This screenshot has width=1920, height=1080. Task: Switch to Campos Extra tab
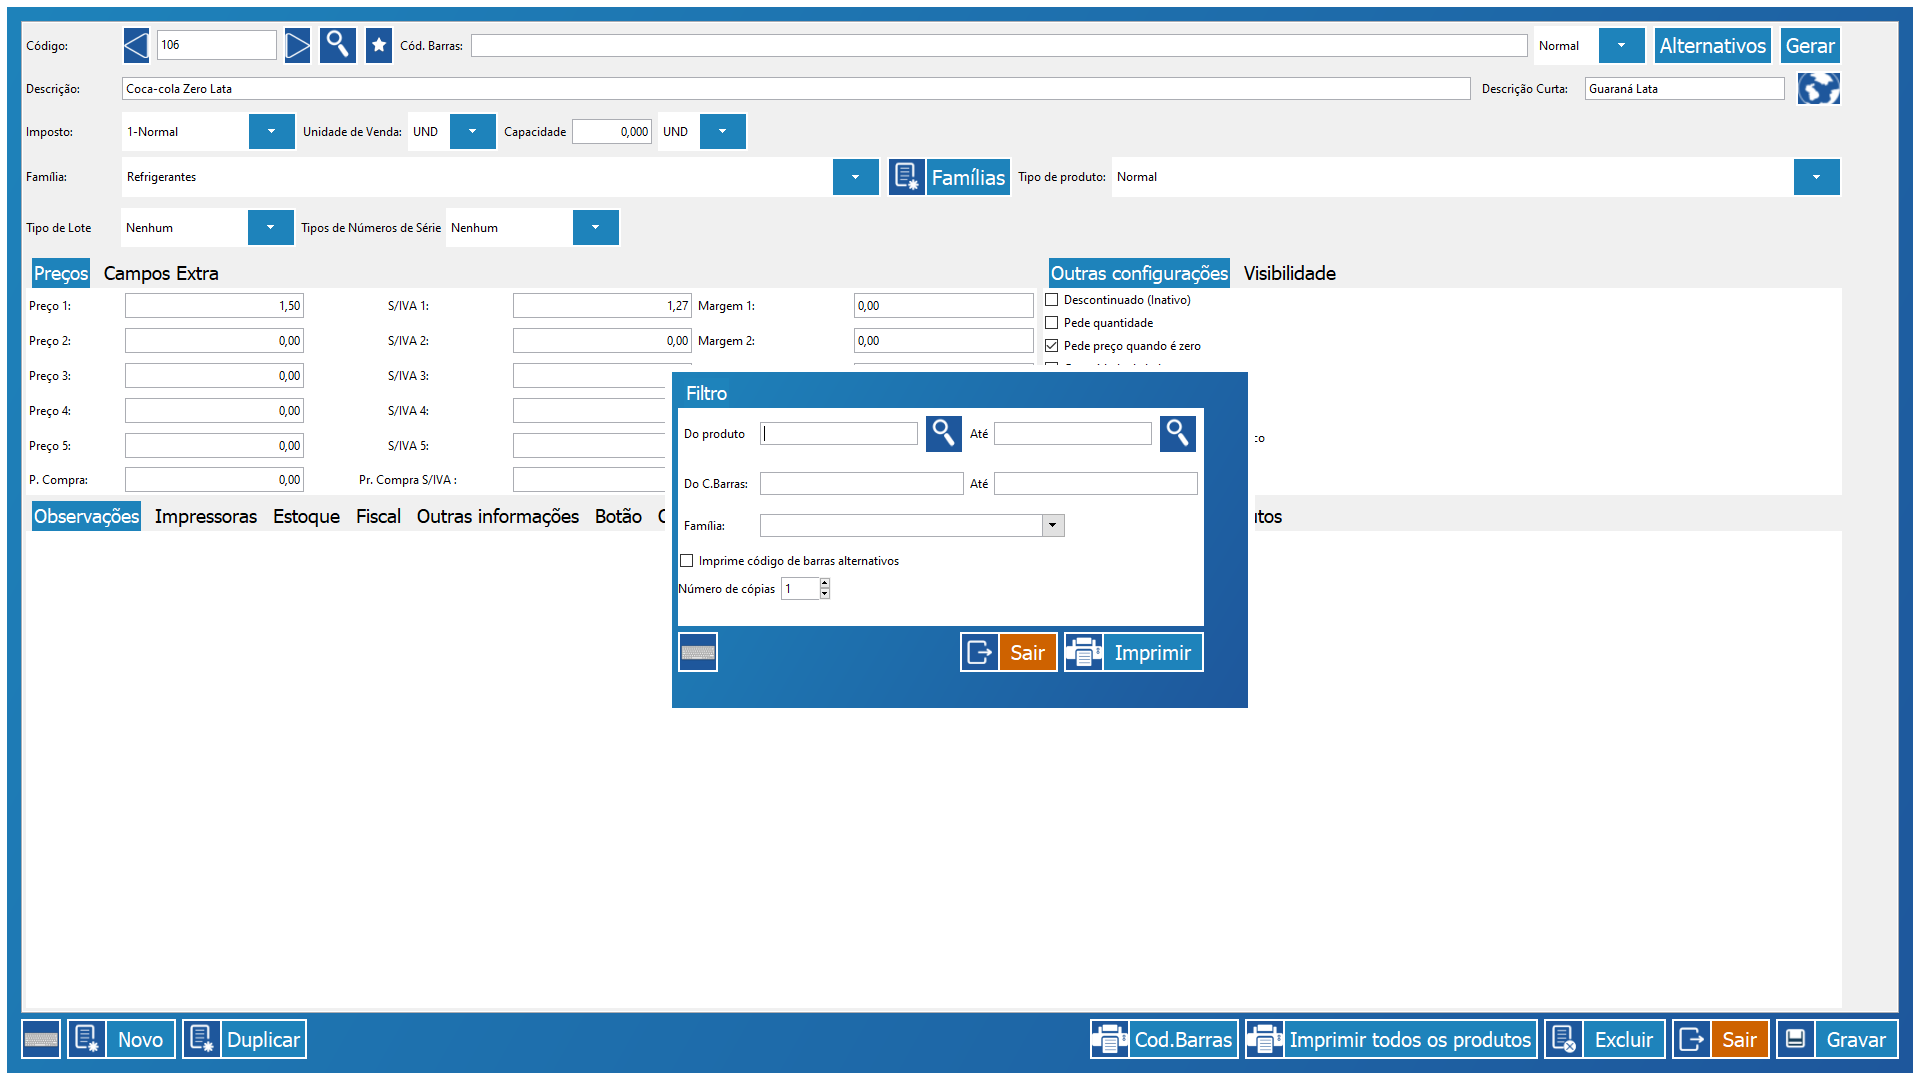[161, 273]
